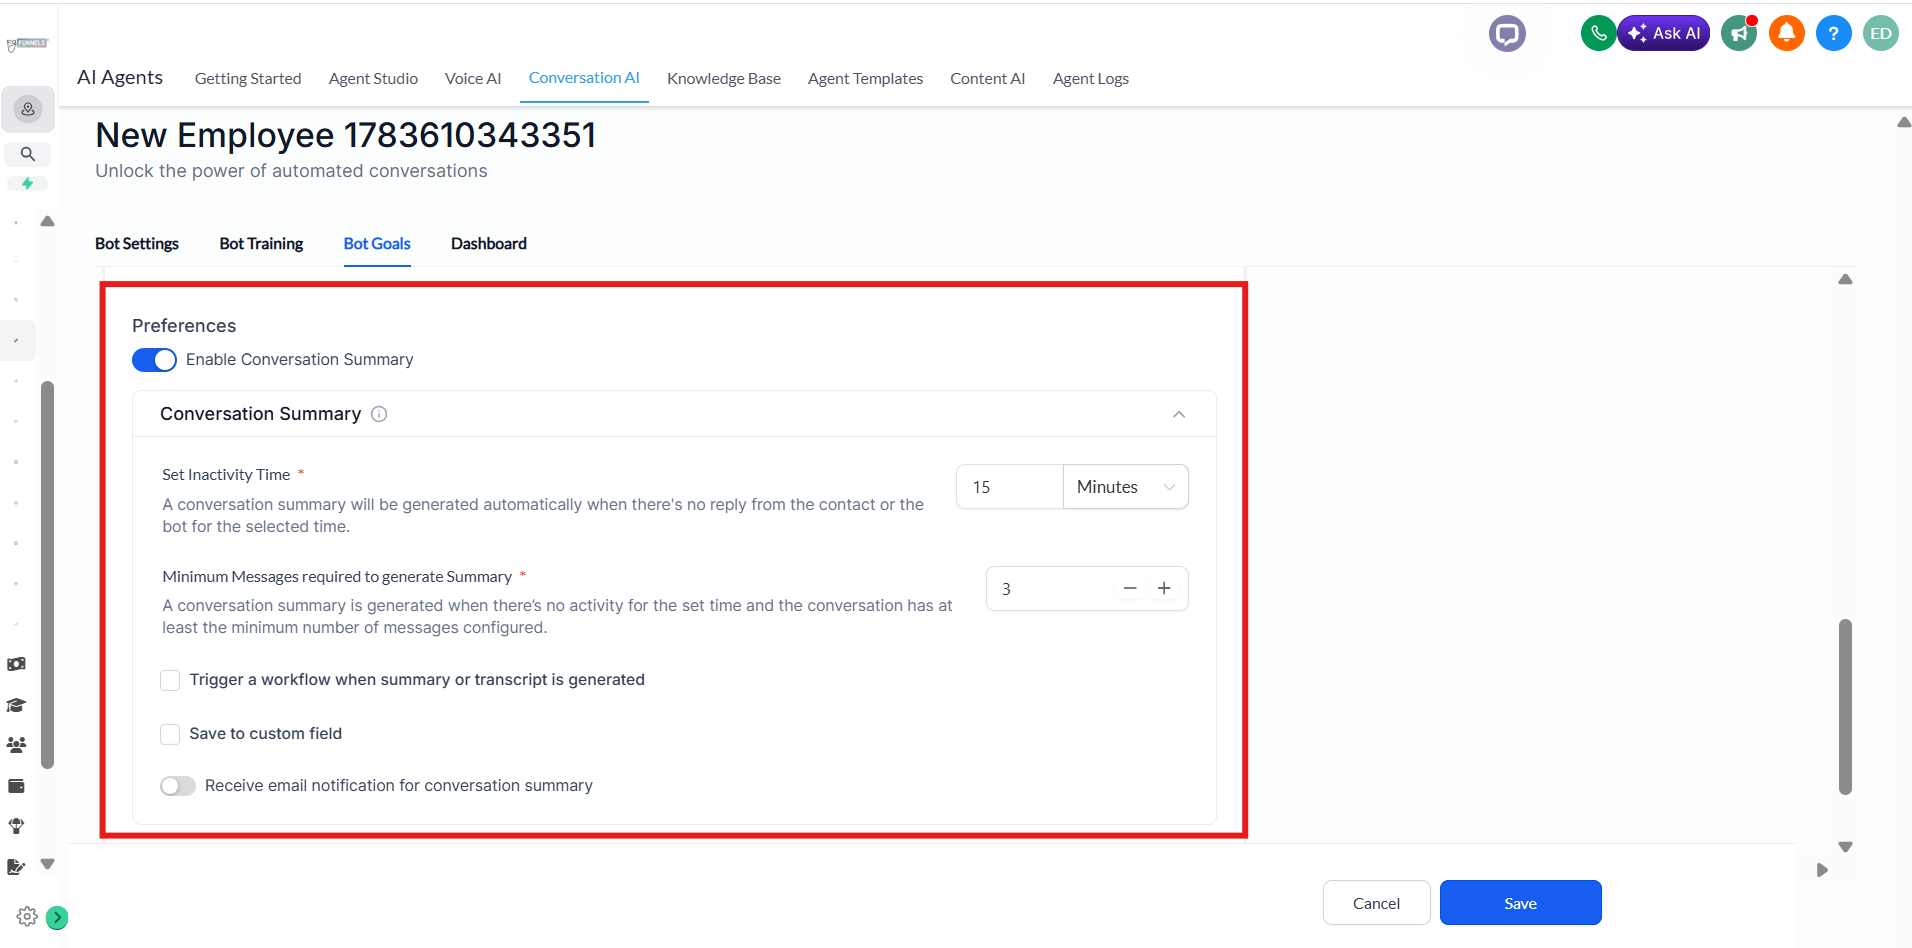Check Trigger a workflow when summary generated

point(170,680)
